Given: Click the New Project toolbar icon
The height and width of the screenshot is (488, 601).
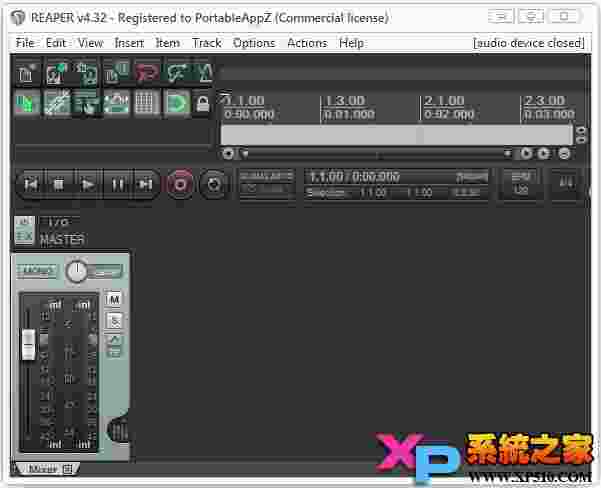Looking at the screenshot, I should 26,73.
